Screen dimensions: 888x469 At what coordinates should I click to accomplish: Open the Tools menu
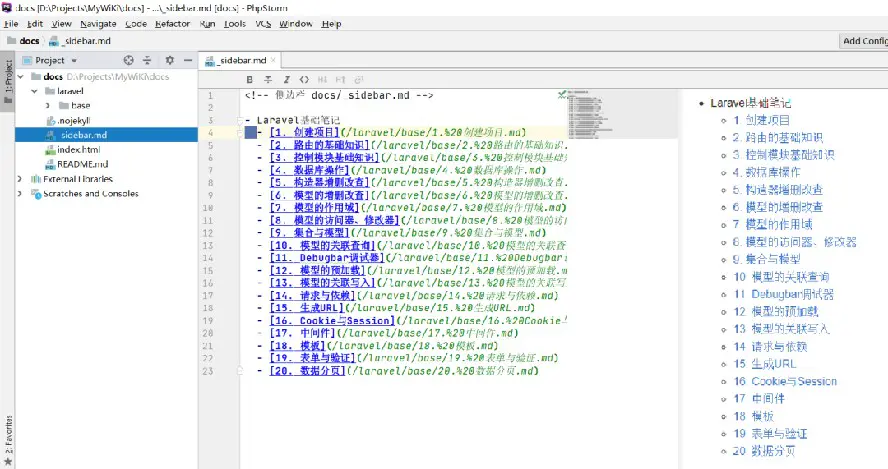click(234, 24)
